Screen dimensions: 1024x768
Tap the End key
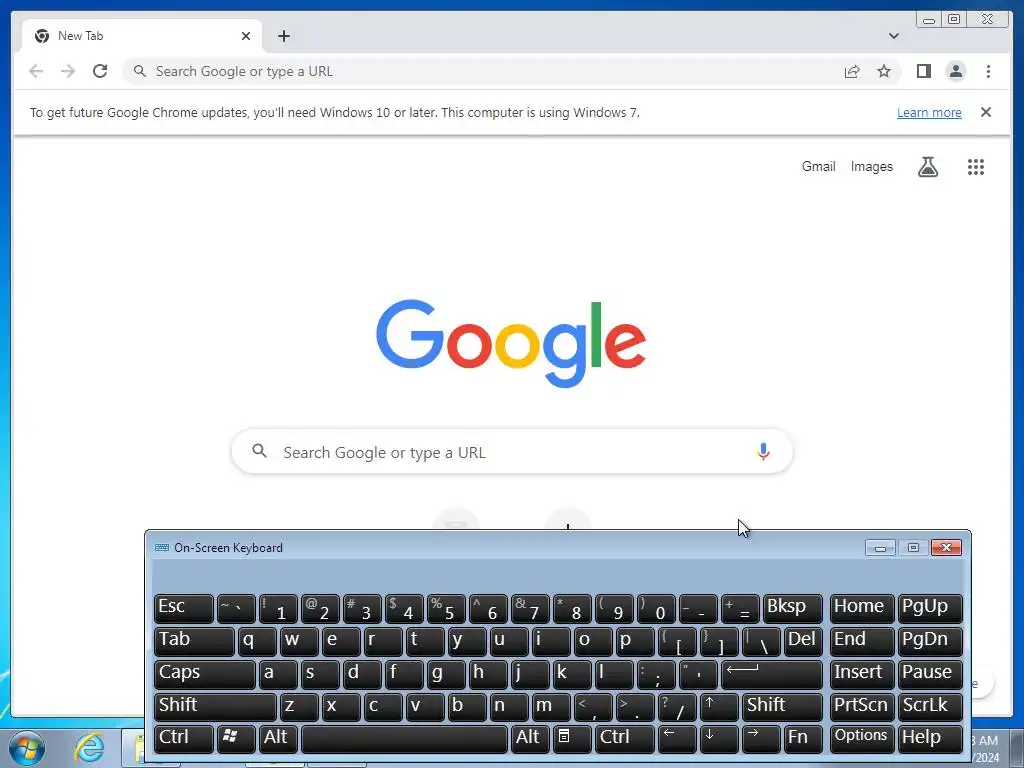862,641
